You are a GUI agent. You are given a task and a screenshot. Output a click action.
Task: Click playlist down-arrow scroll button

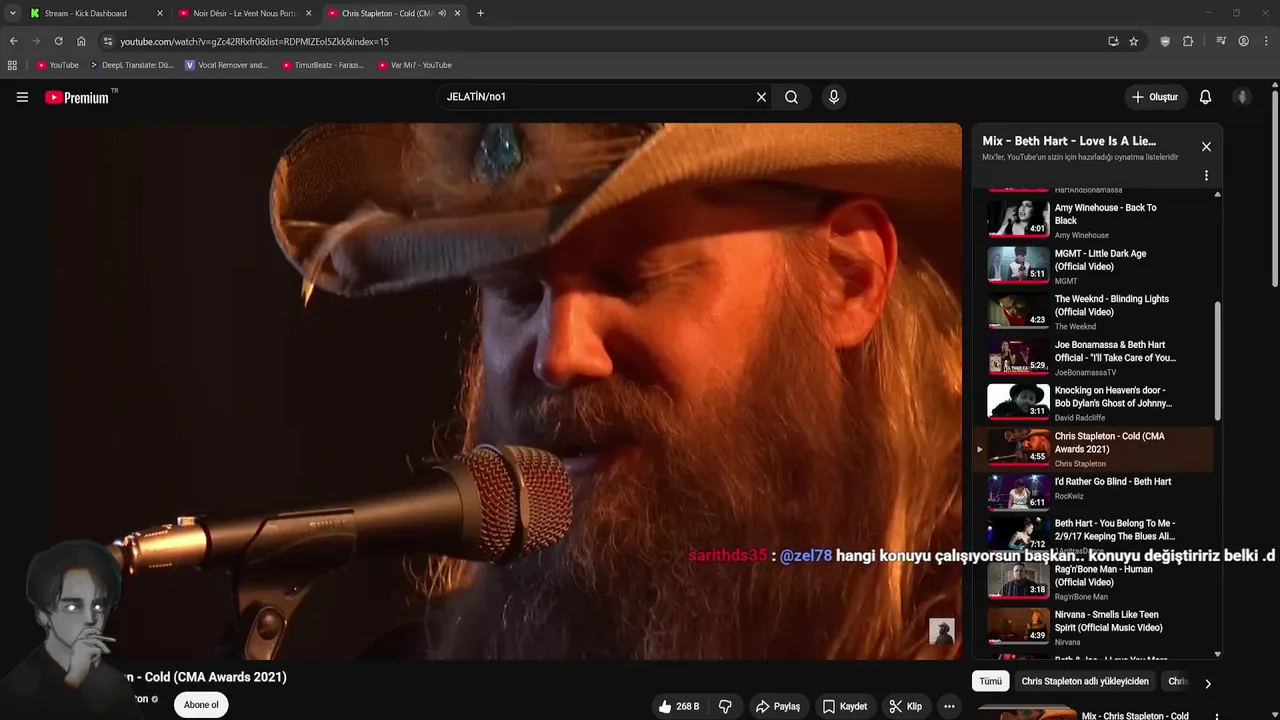pyautogui.click(x=1217, y=654)
